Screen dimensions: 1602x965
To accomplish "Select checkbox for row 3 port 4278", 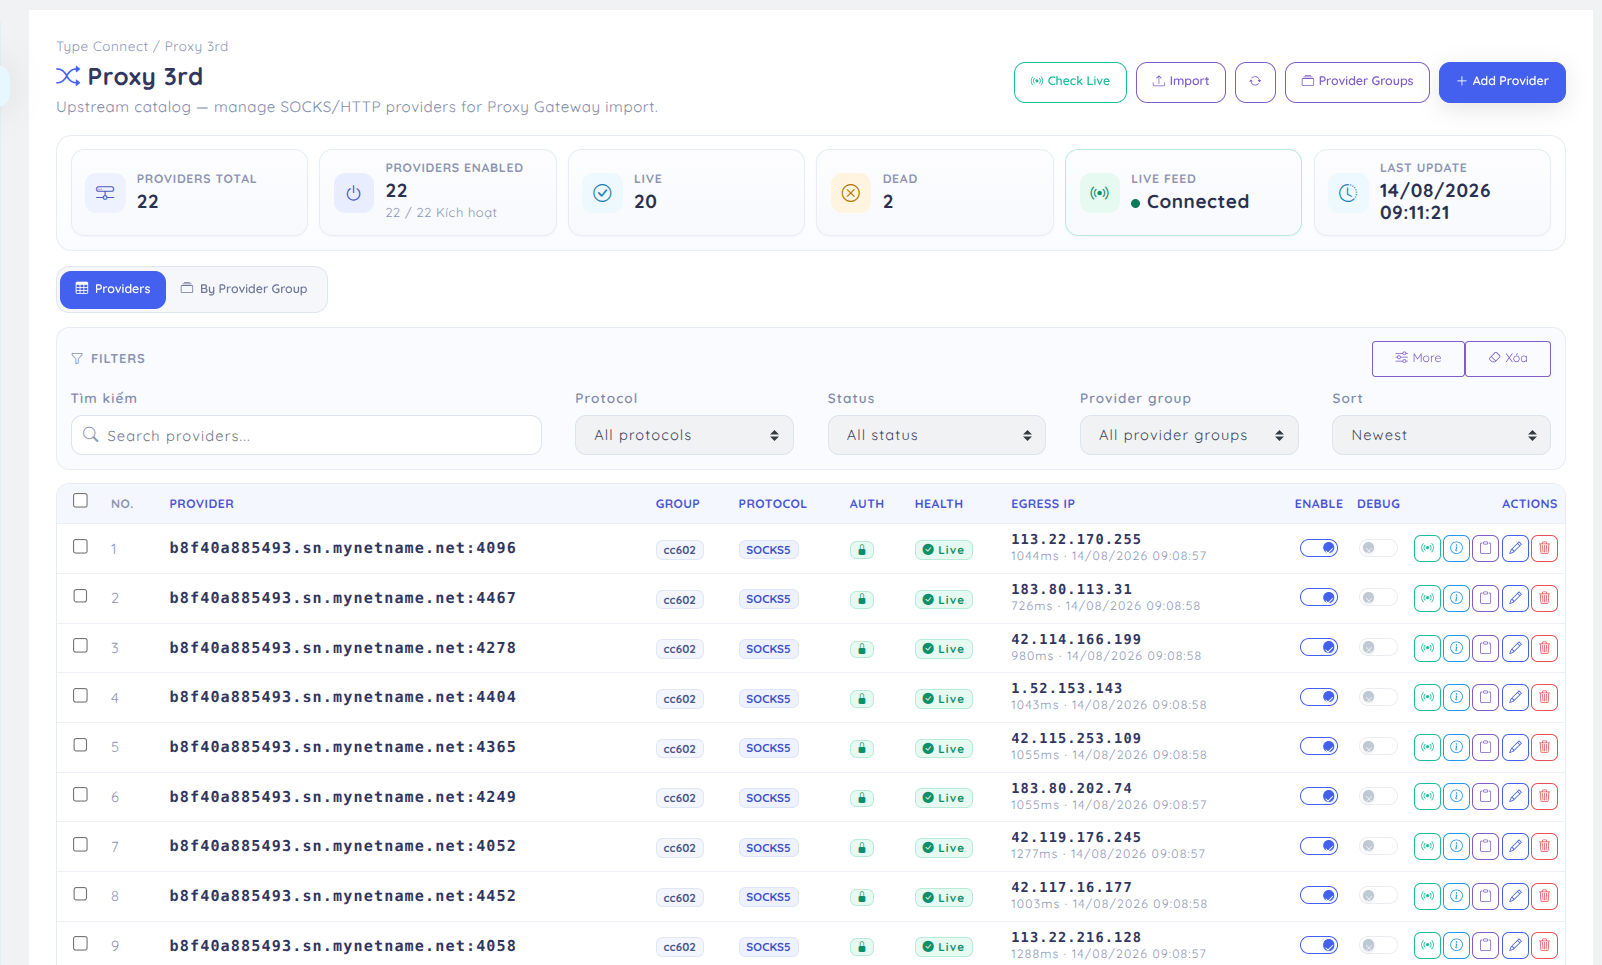I will click(x=80, y=645).
